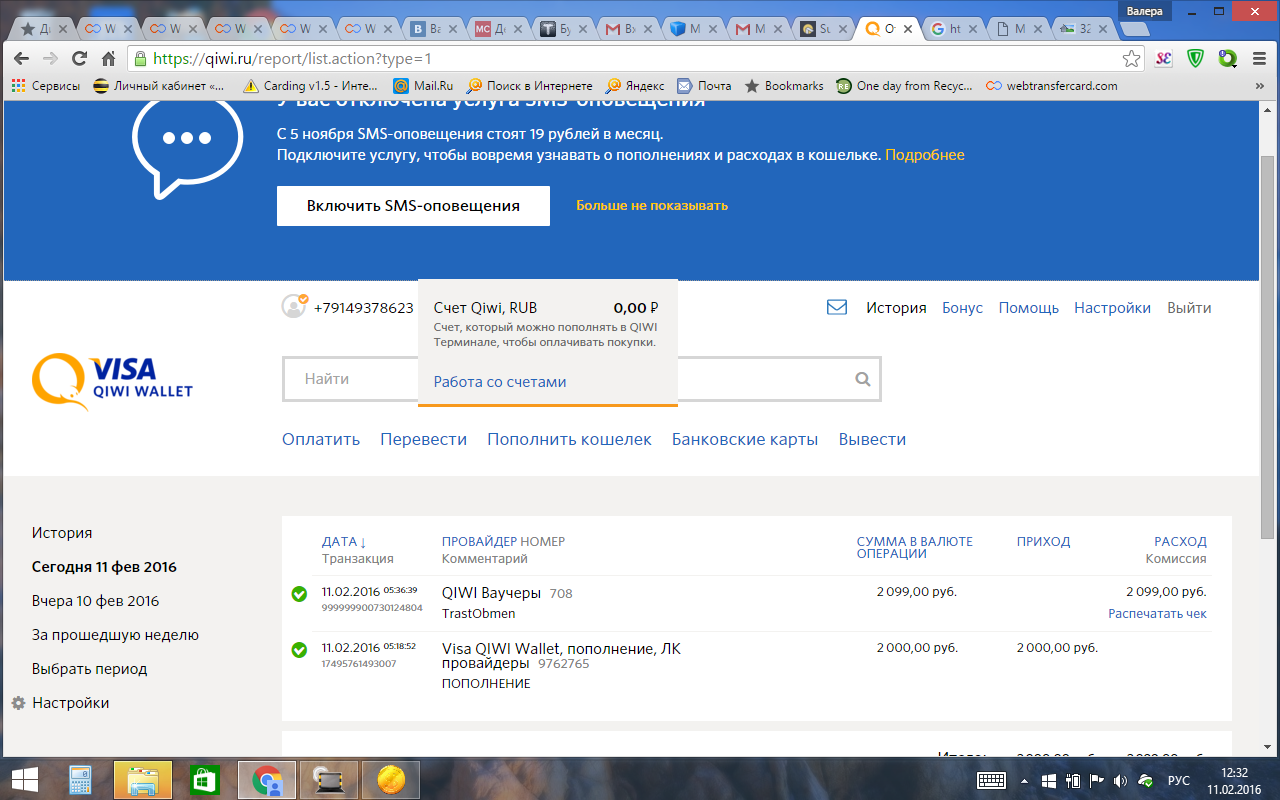The height and width of the screenshot is (800, 1280).
Task: Switch to the Google ht browser tab
Action: click(x=956, y=29)
